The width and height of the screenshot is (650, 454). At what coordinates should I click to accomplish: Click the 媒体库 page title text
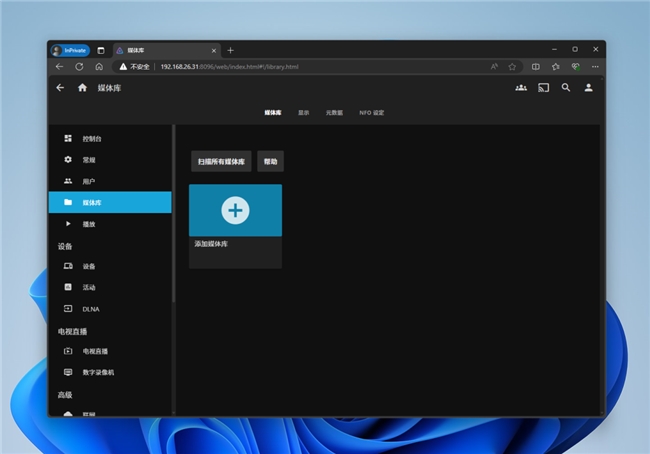click(109, 88)
